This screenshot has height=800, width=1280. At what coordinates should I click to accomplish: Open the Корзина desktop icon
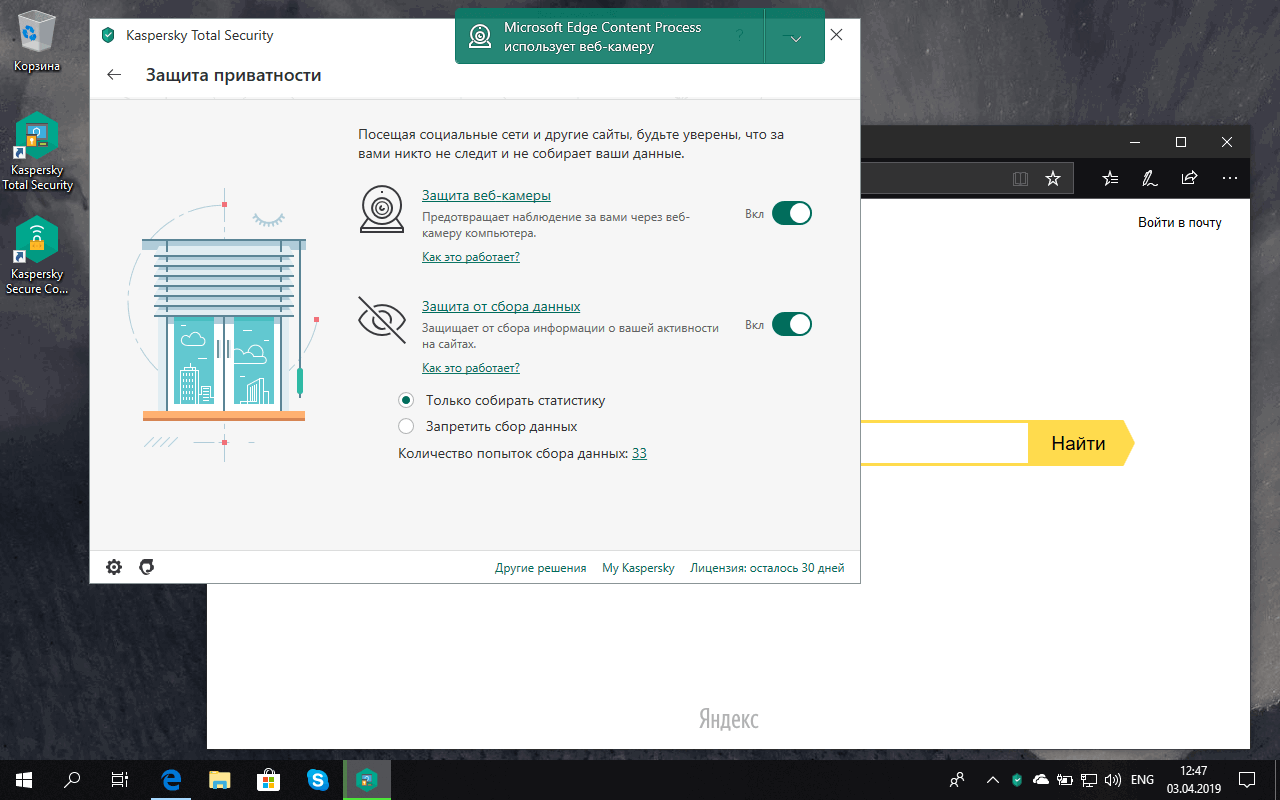click(37, 41)
